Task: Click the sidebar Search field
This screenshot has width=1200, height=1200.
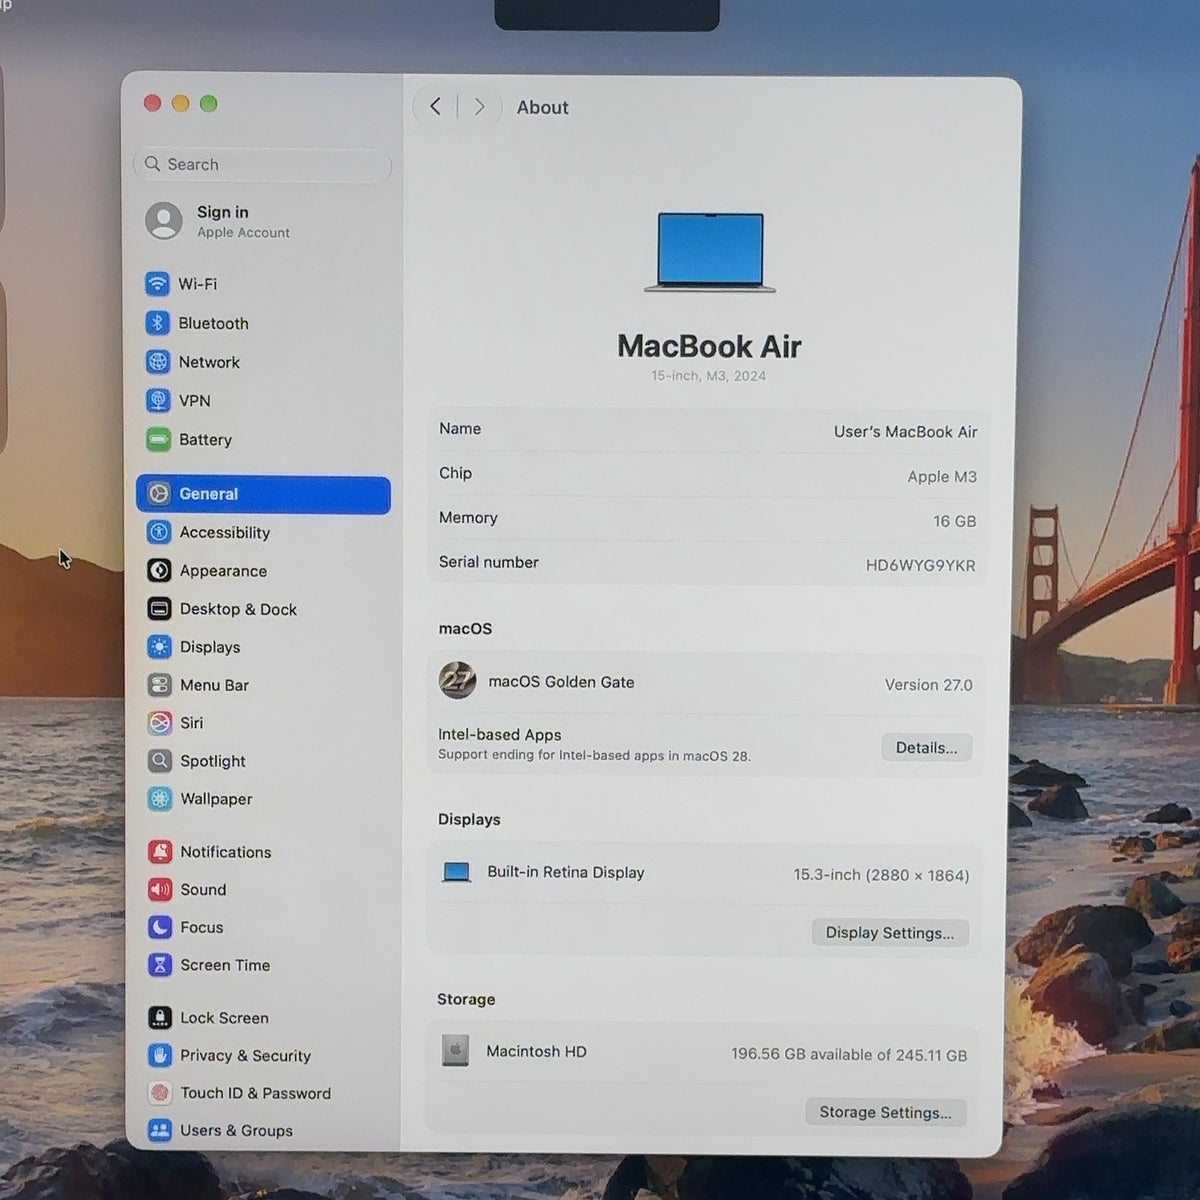Action: tap(262, 165)
